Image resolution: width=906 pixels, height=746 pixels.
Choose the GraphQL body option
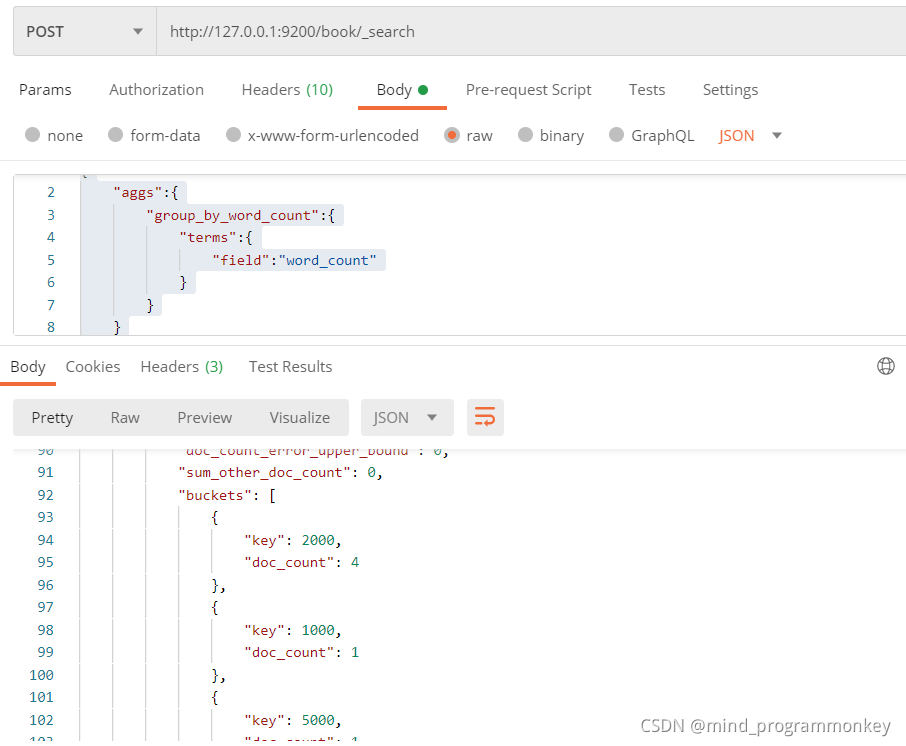[x=617, y=135]
